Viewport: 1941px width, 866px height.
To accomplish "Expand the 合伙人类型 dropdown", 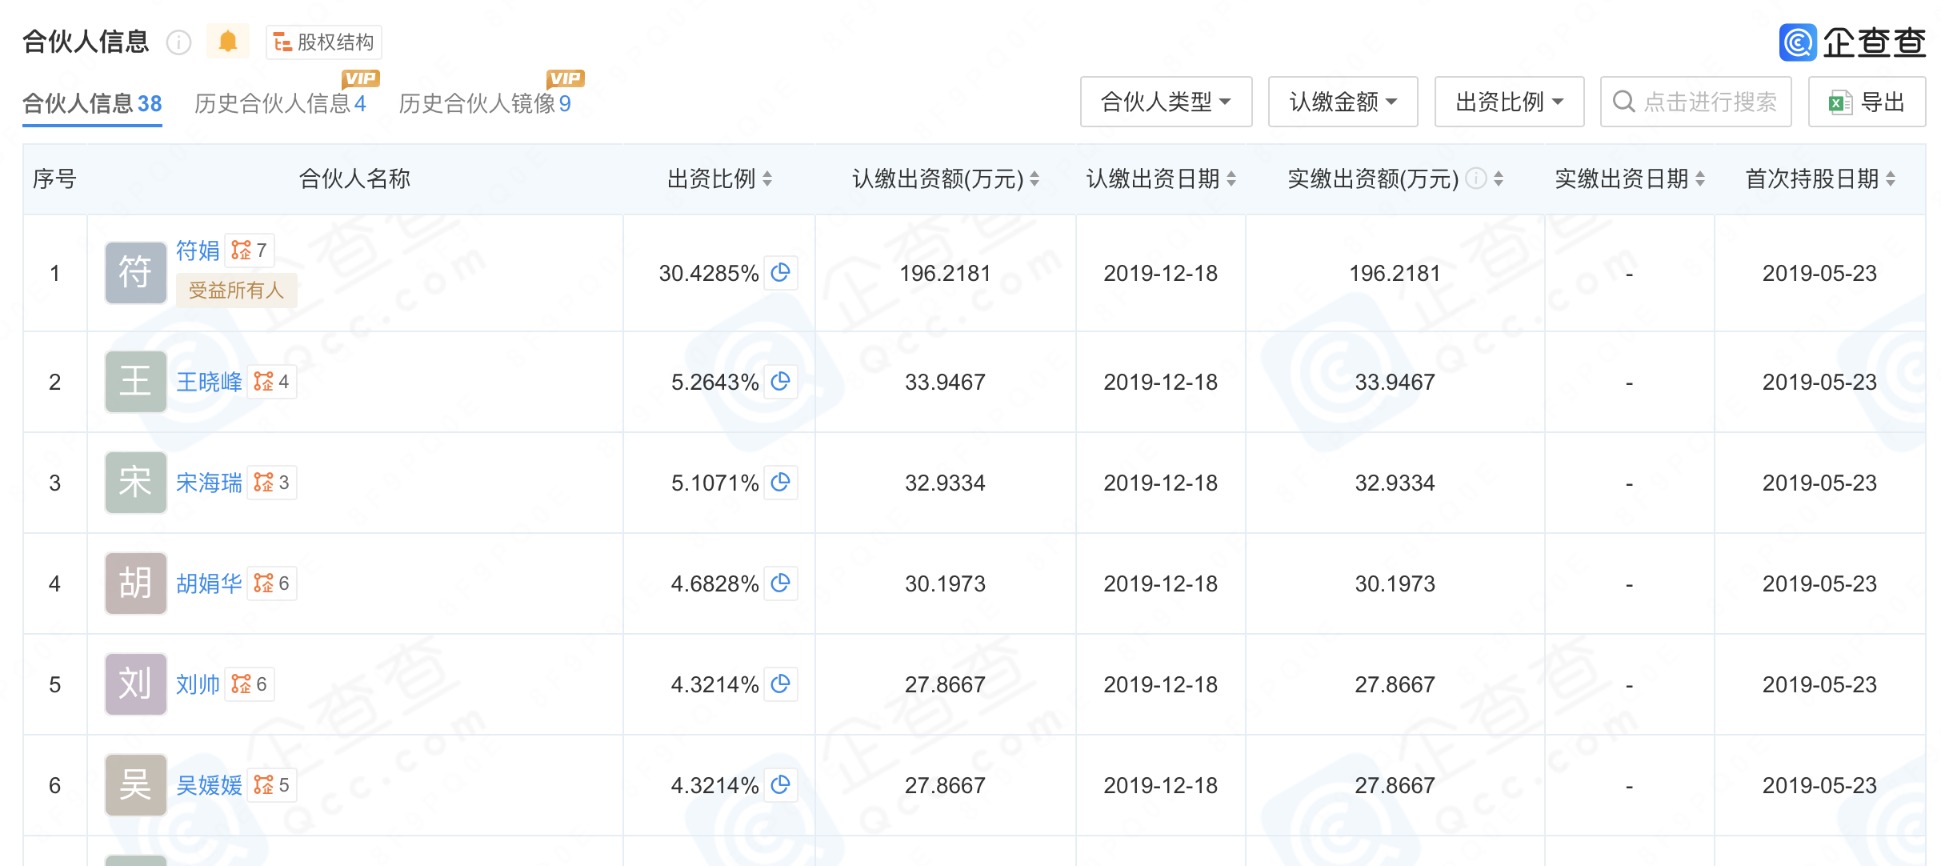I will [1165, 102].
